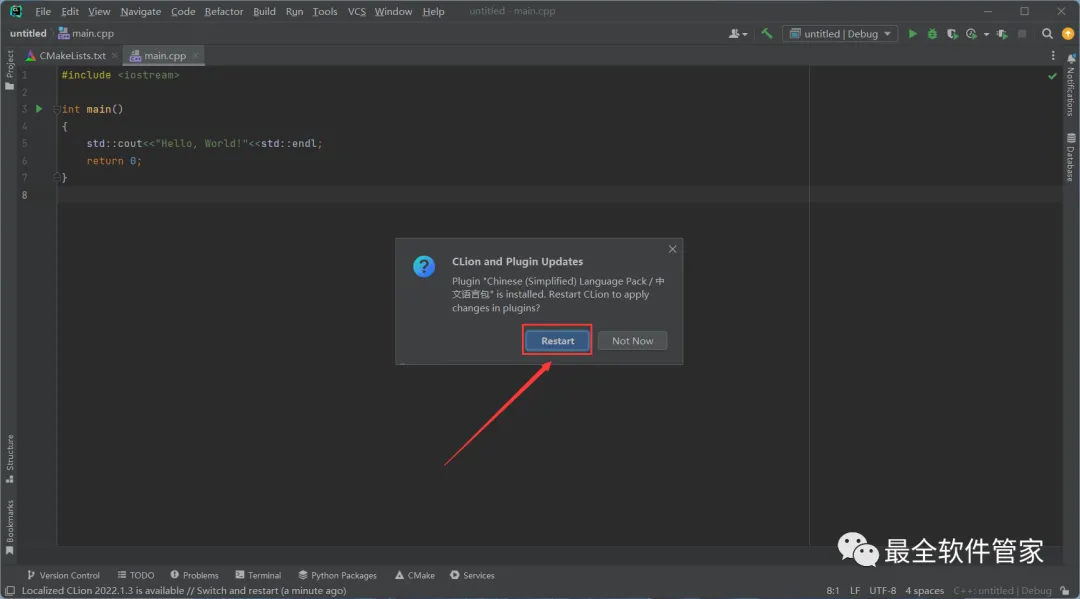Viewport: 1080px width, 599px height.
Task: Open the Version Control tool window
Action: 63,576
